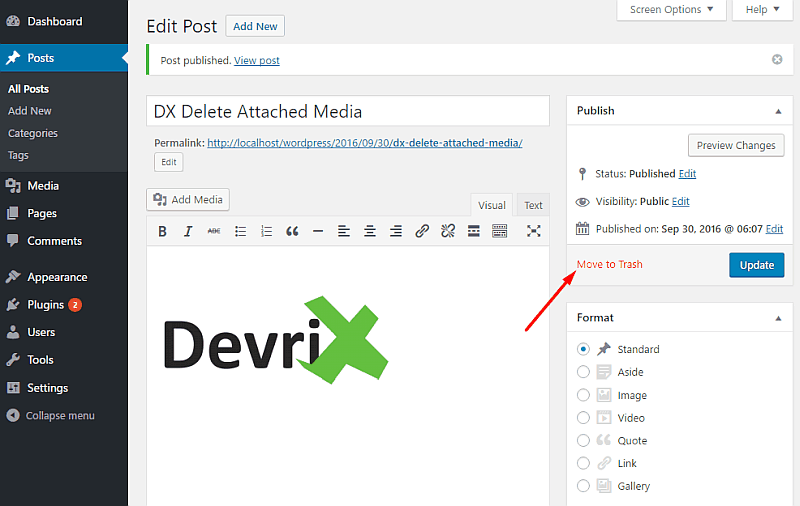800x506 pixels.
Task: Expand the Help dropdown tab
Action: (763, 10)
